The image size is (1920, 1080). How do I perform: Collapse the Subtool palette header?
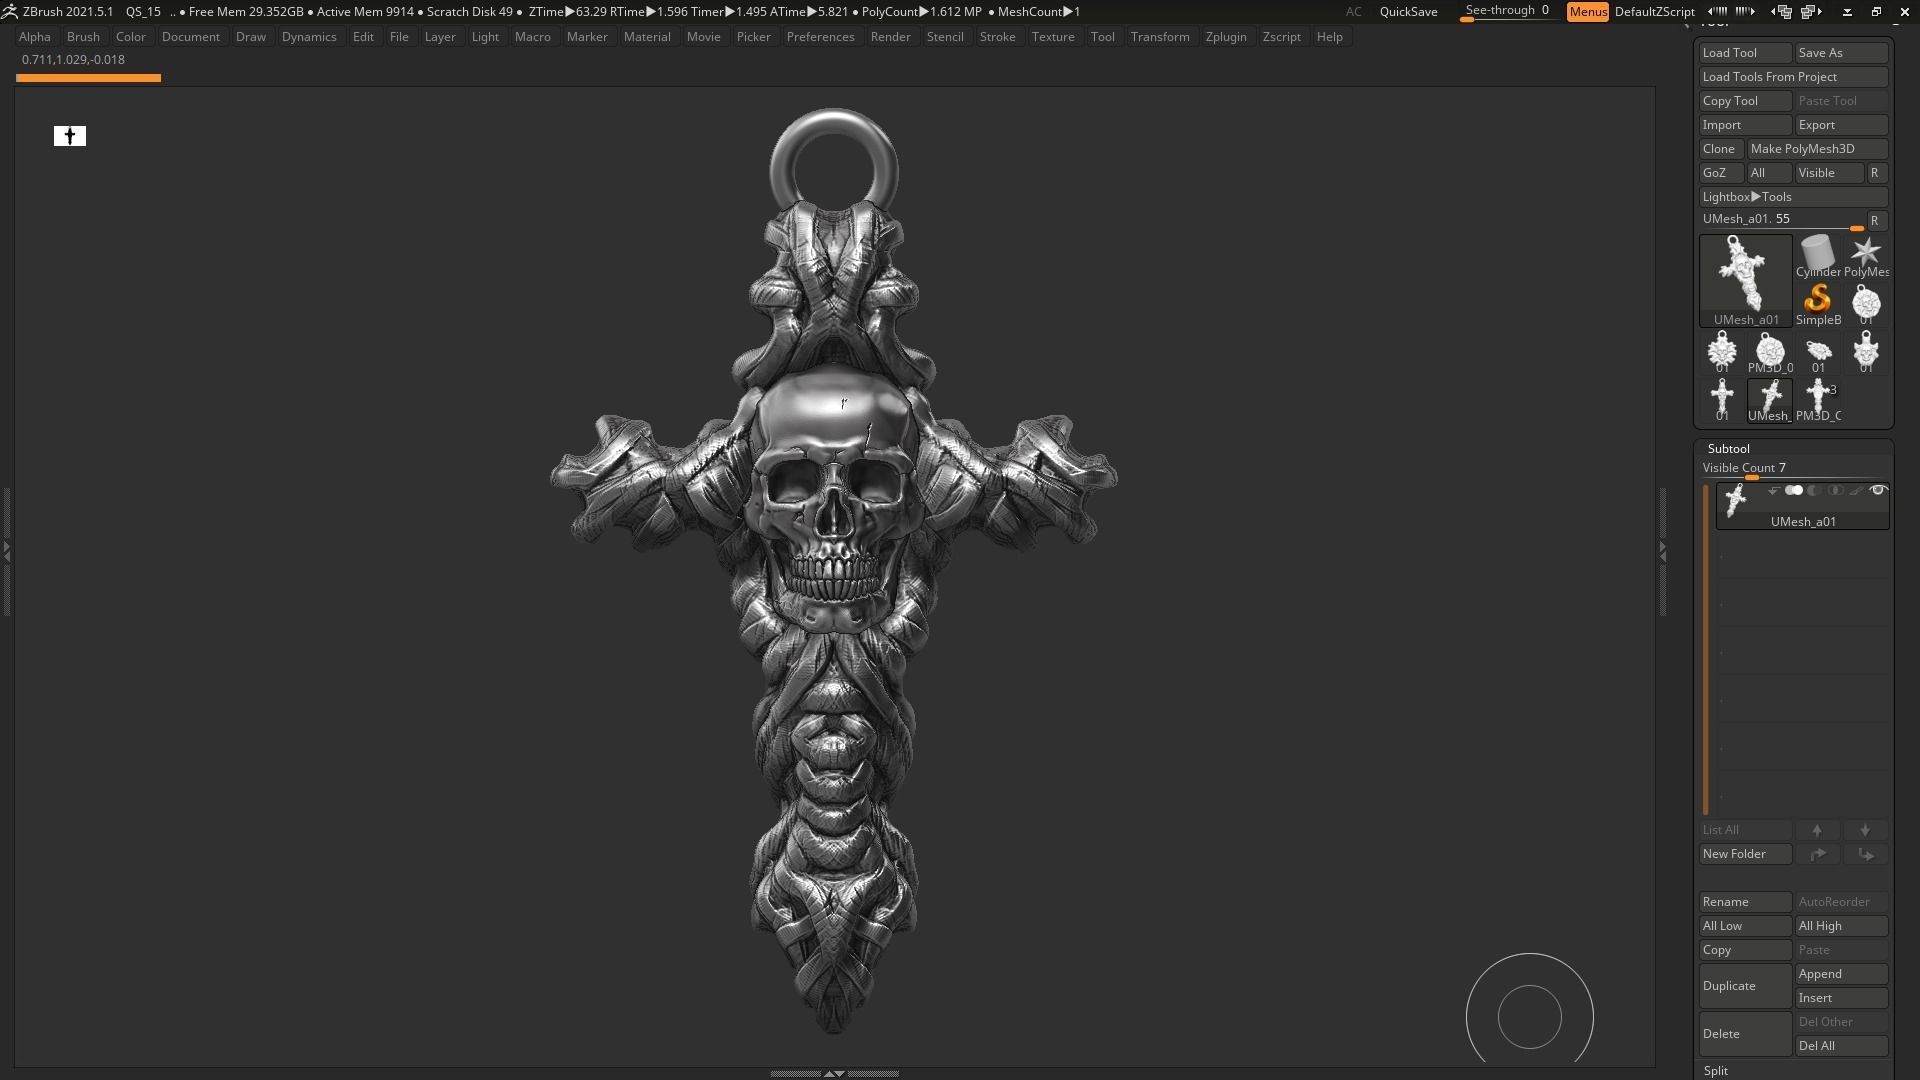pos(1729,448)
